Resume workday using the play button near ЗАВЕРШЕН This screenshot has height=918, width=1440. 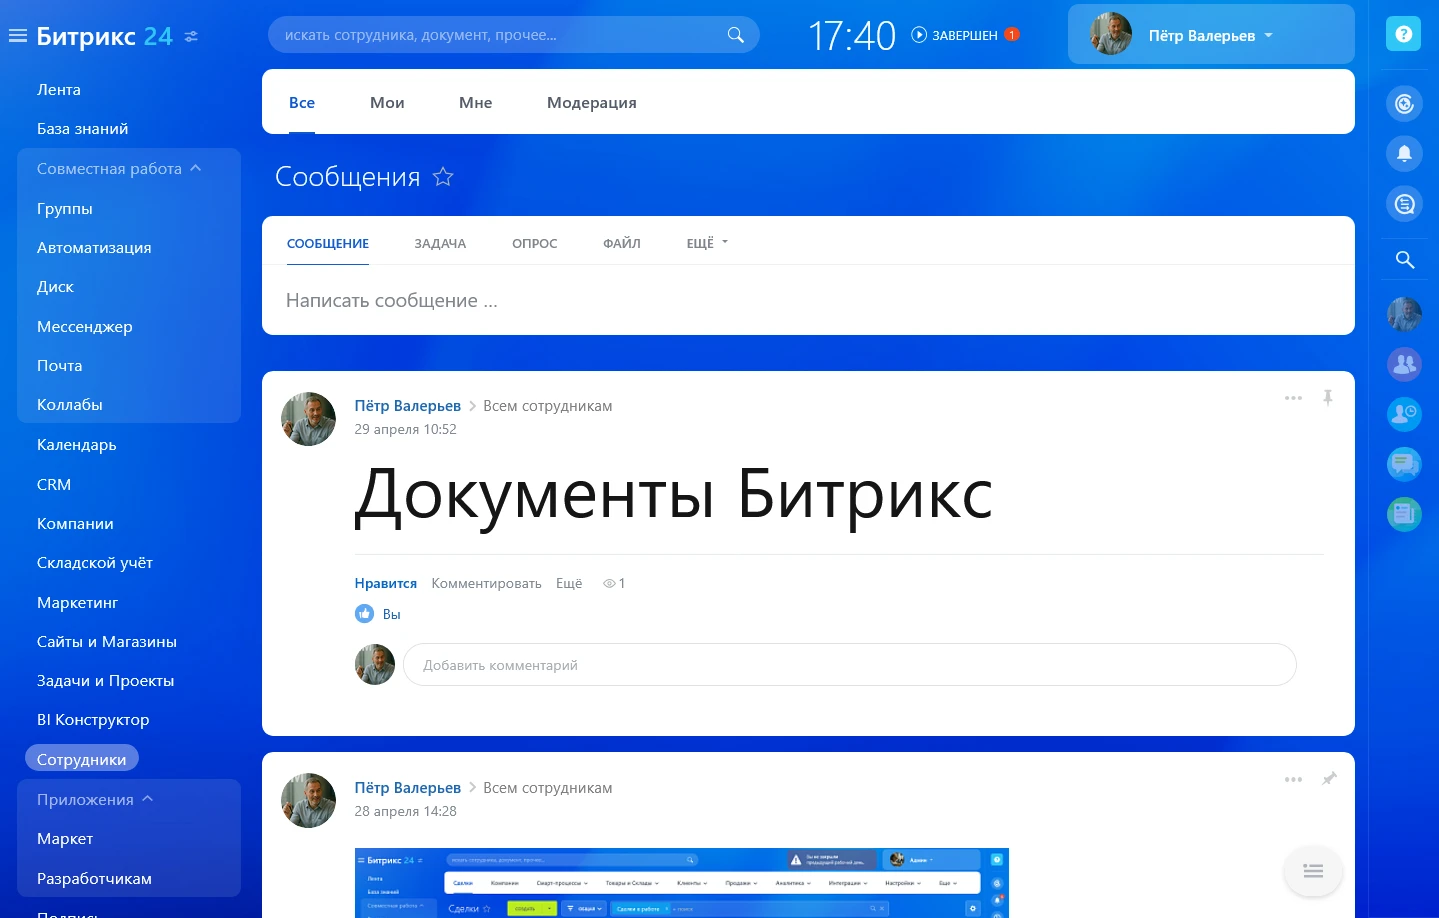point(918,33)
